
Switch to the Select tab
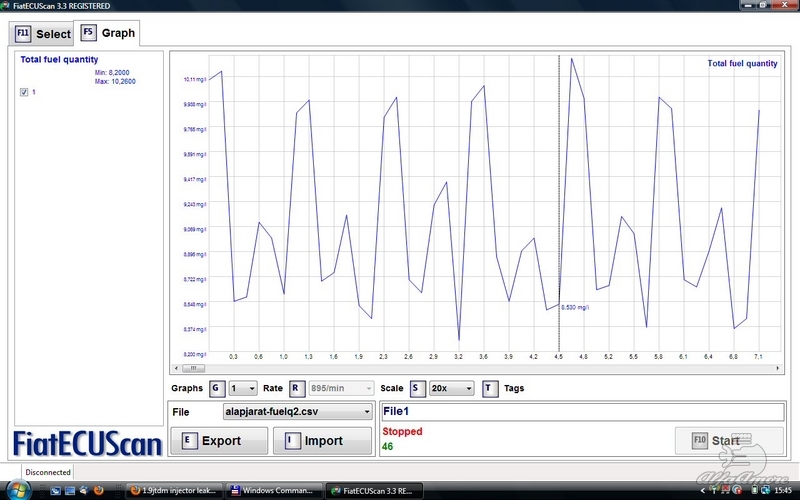click(41, 34)
